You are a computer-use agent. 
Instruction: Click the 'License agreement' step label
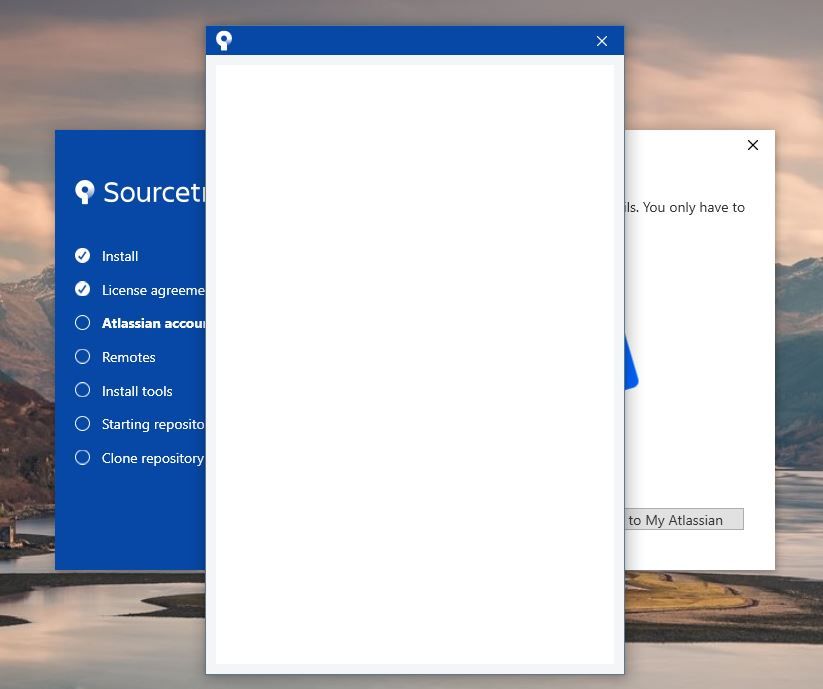[x=153, y=290]
